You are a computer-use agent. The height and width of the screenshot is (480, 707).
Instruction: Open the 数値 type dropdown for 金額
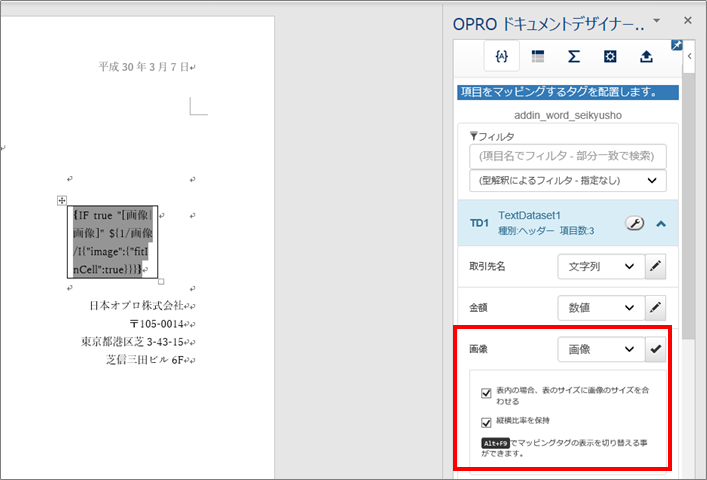click(599, 308)
